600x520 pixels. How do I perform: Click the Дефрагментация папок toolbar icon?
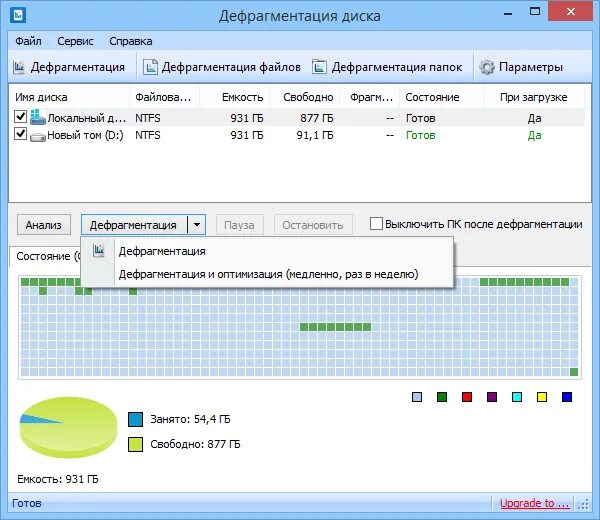click(319, 67)
